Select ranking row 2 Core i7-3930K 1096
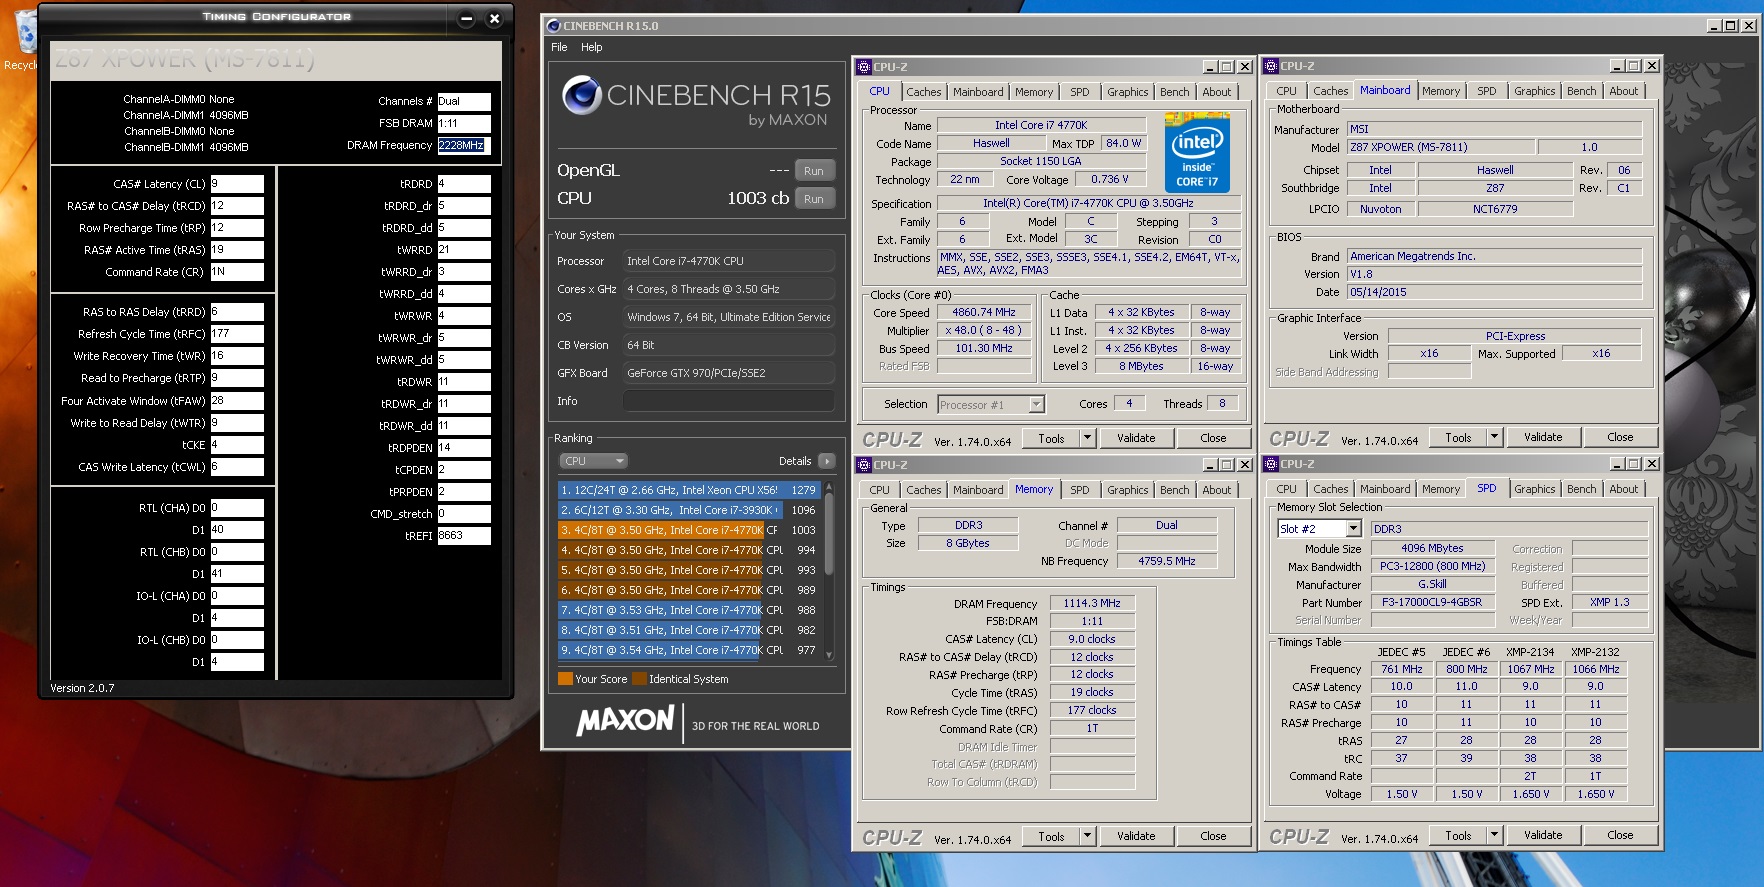Screen dimensions: 1764x887 click(689, 510)
